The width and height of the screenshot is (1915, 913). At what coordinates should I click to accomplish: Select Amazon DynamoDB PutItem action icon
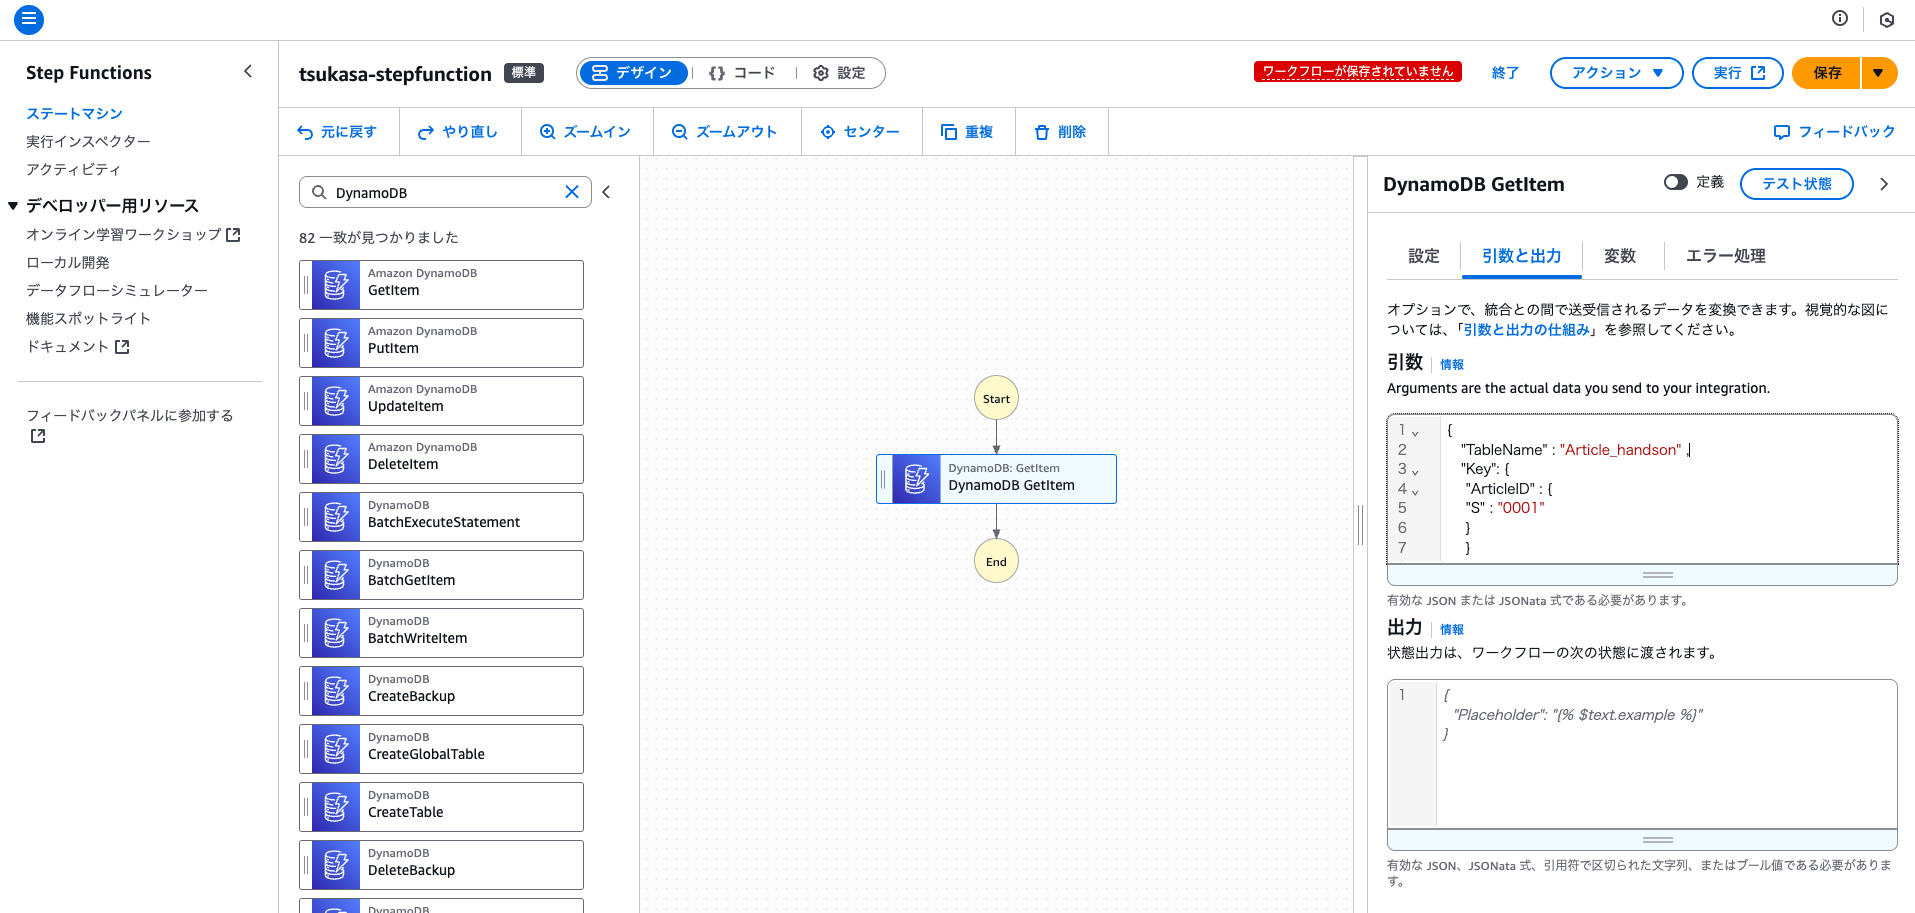[x=336, y=343]
